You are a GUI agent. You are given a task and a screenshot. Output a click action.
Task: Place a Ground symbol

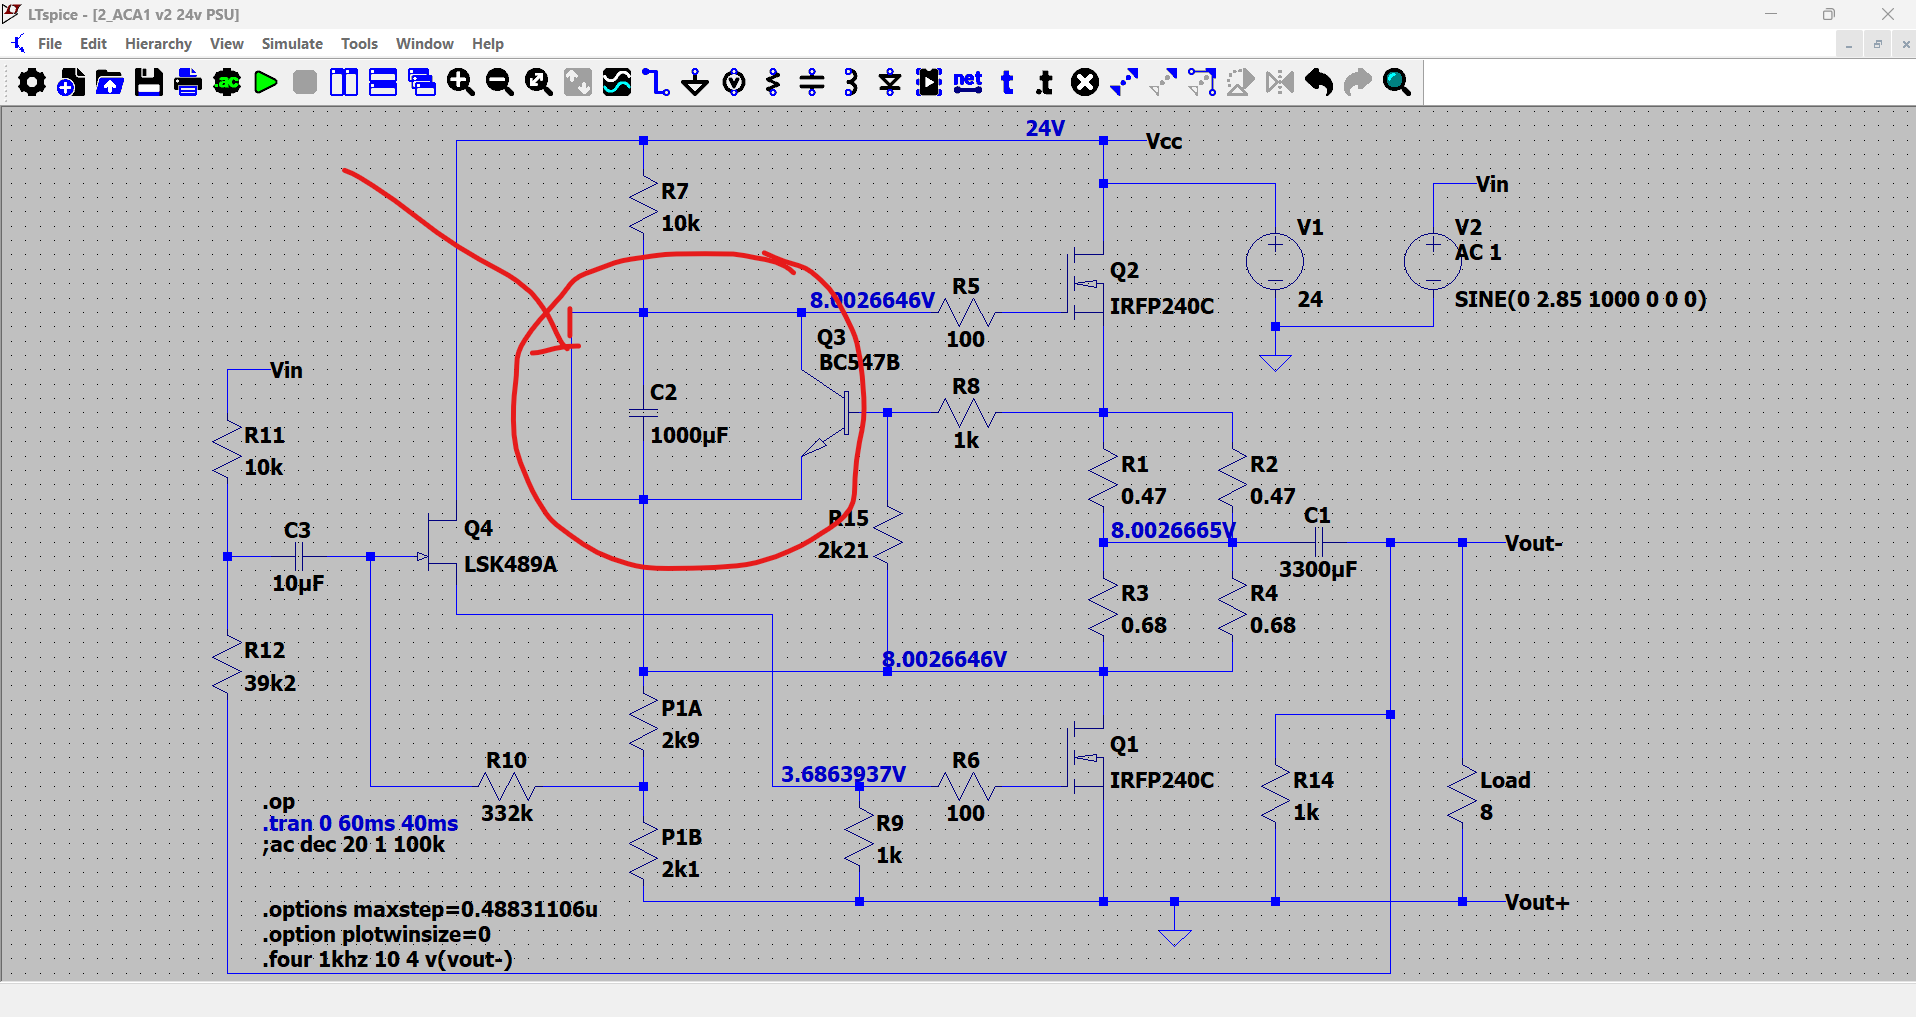coord(695,82)
